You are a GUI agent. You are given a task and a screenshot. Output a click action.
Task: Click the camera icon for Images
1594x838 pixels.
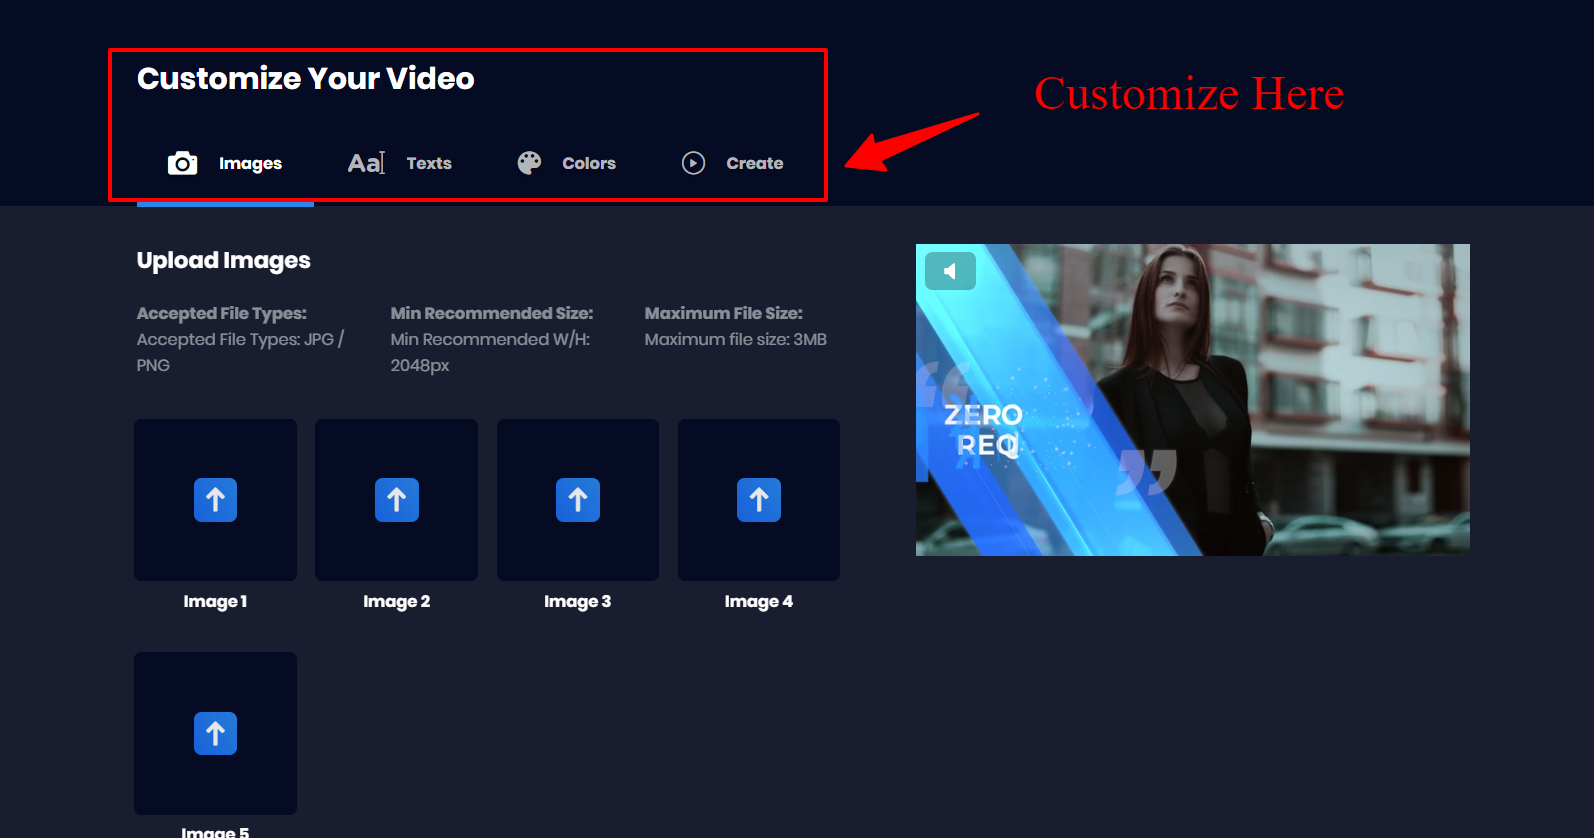click(x=182, y=163)
